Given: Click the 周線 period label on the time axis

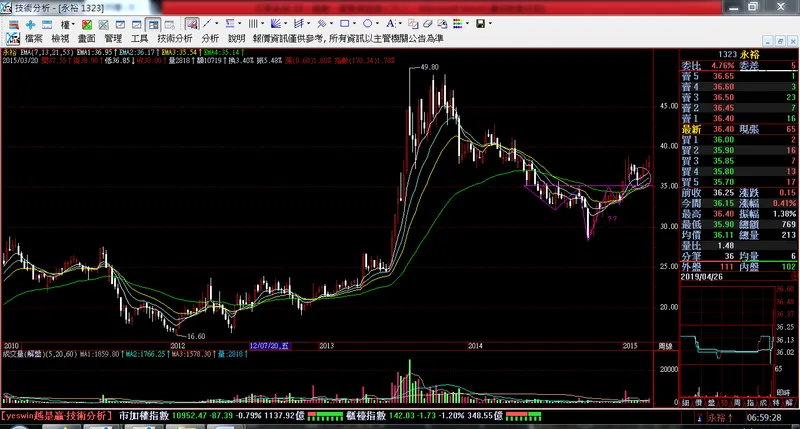Looking at the screenshot, I should coord(665,346).
